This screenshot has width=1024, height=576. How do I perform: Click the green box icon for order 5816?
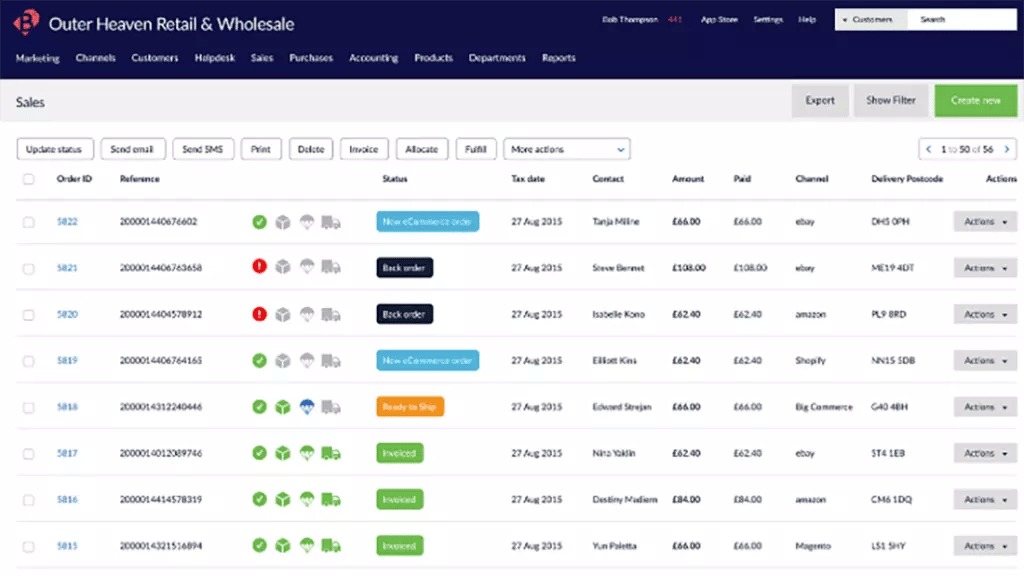pos(283,499)
